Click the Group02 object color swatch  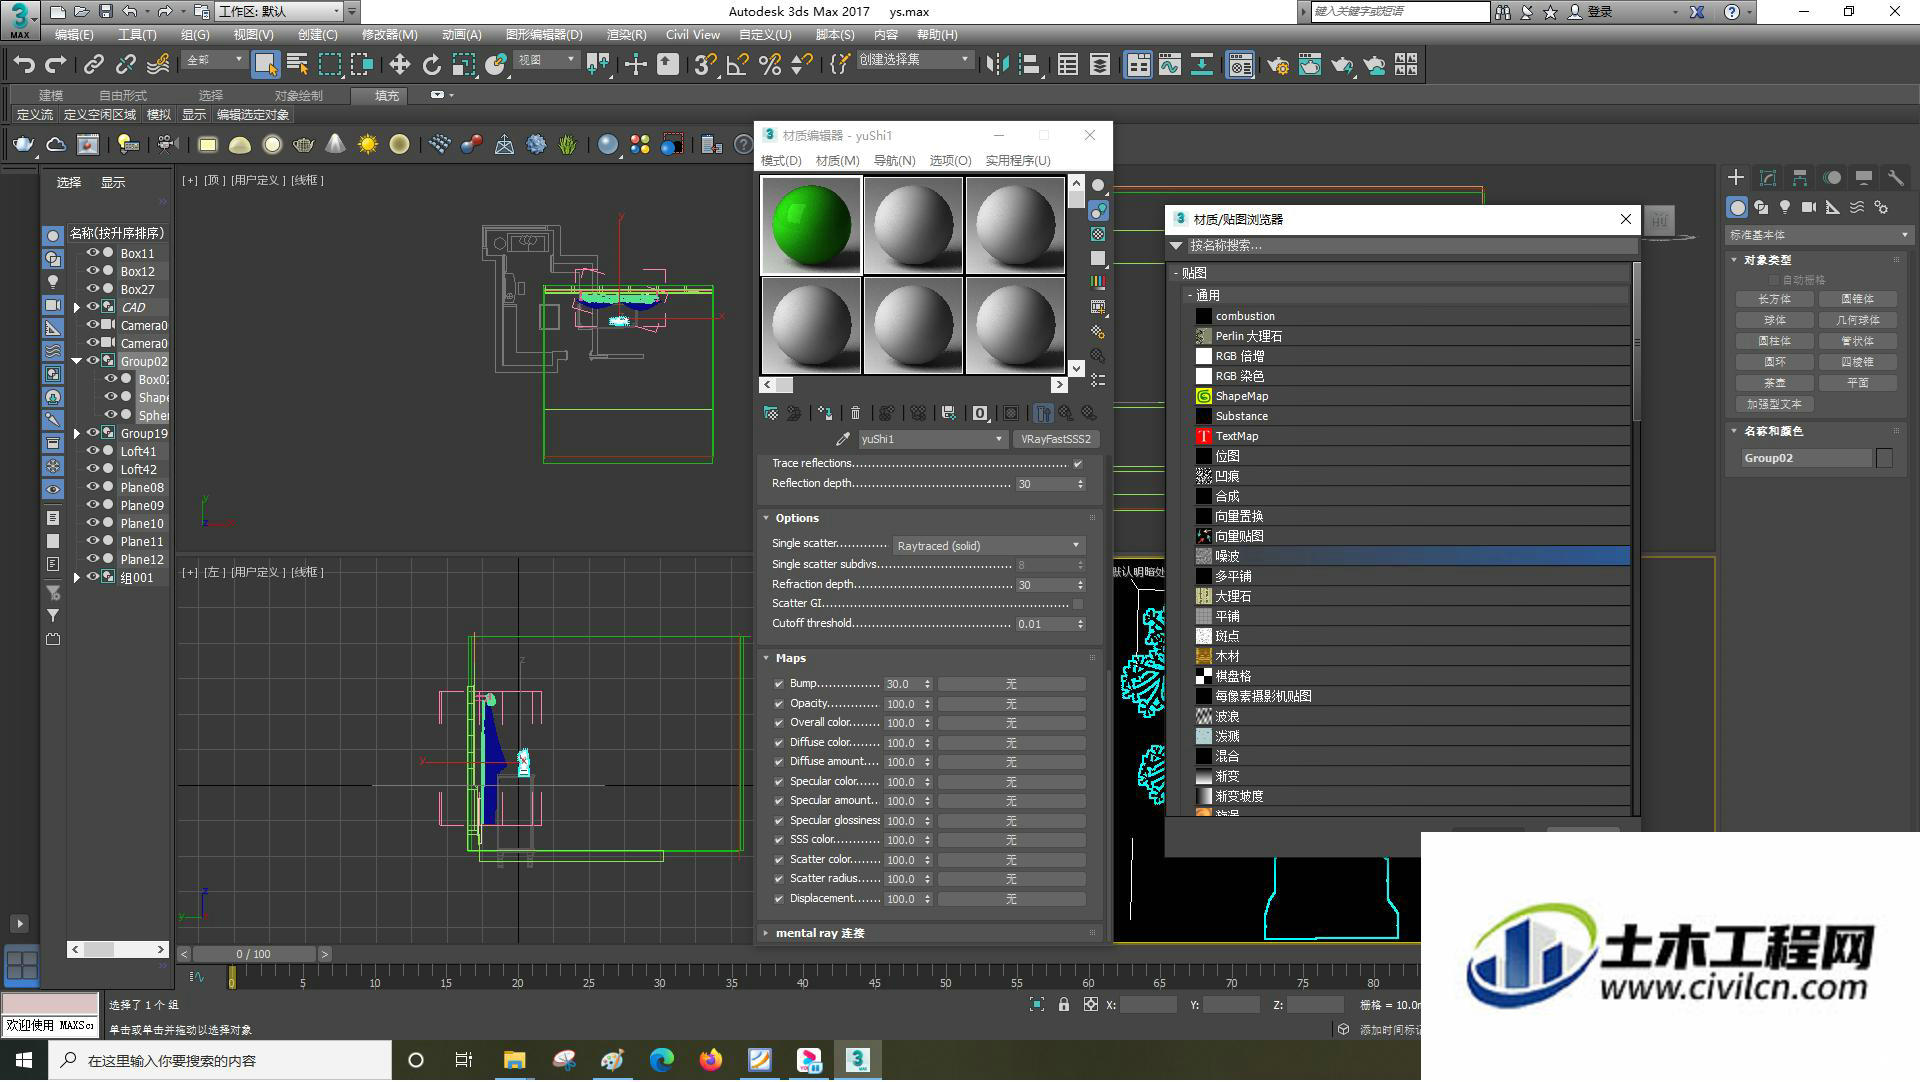1884,458
